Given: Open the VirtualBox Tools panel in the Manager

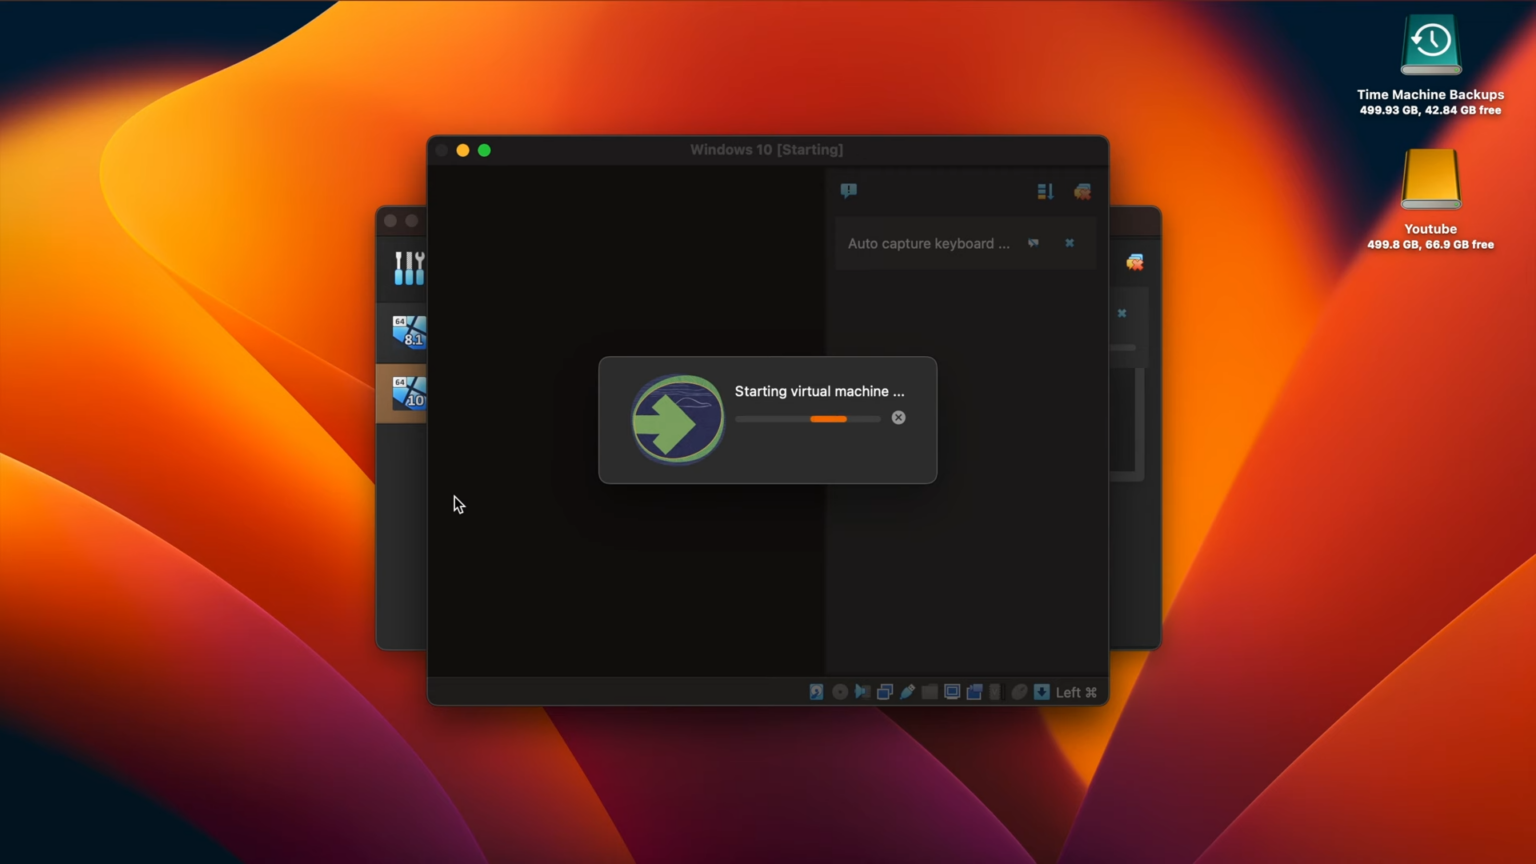Looking at the screenshot, I should click(408, 267).
